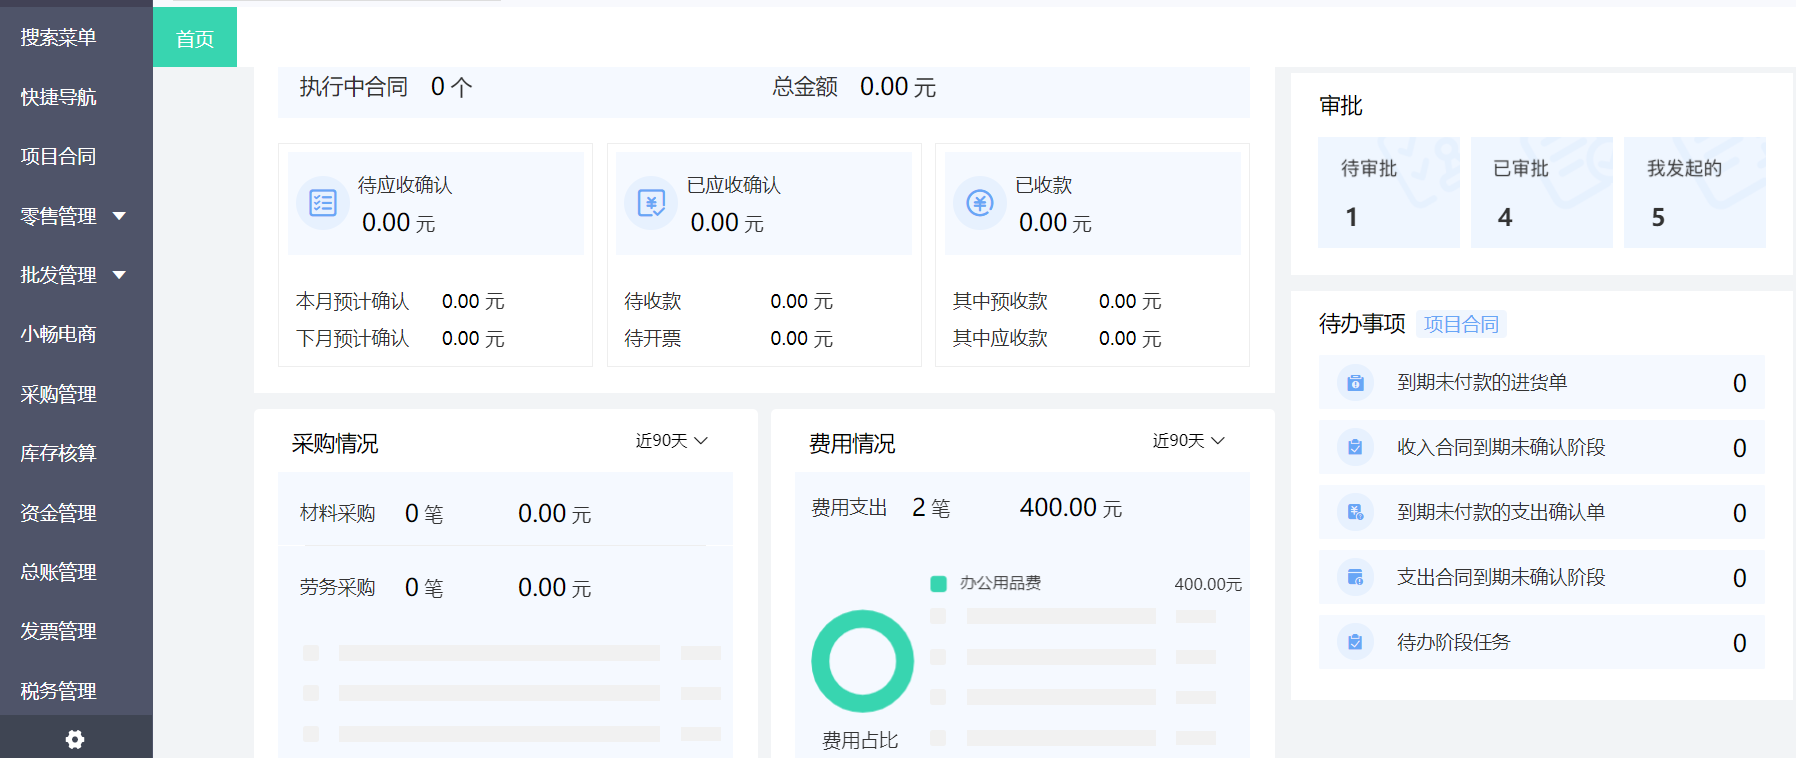
Task: Click the 执行中合同 count text
Action: point(386,87)
